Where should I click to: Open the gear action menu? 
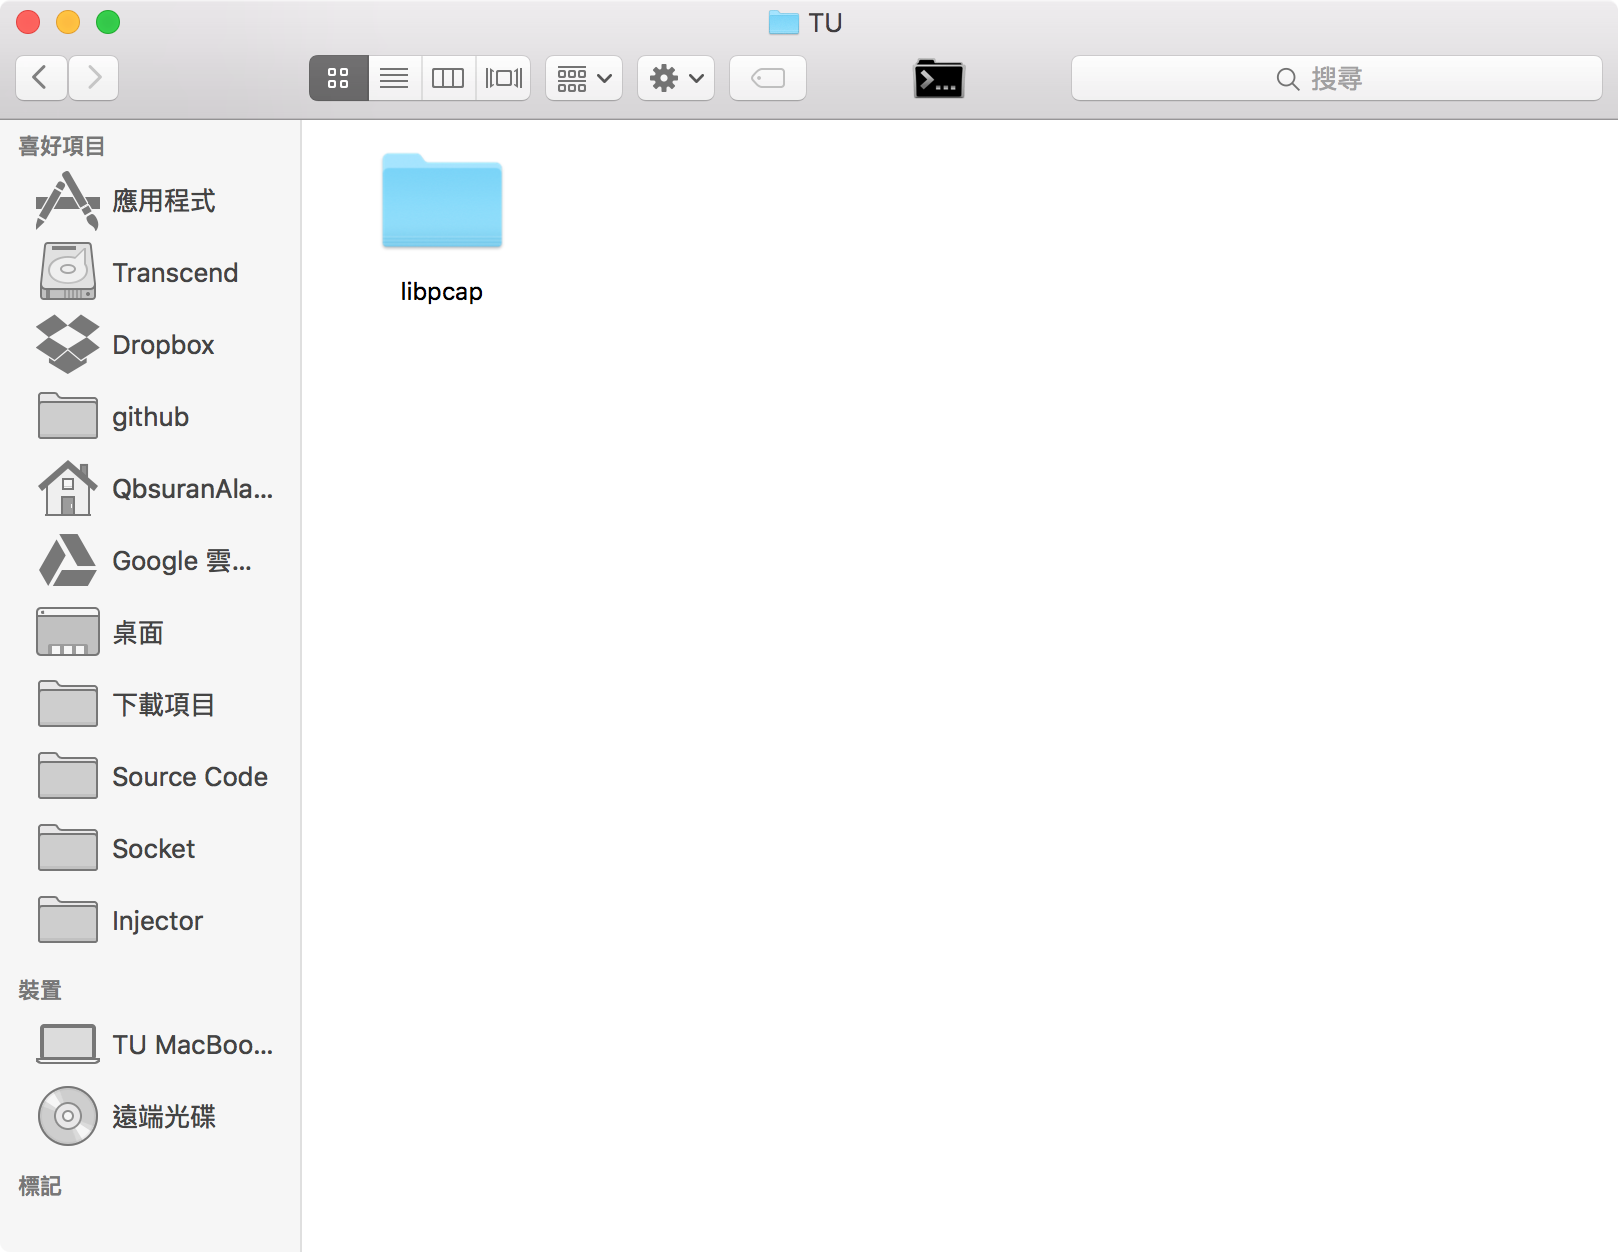click(676, 78)
